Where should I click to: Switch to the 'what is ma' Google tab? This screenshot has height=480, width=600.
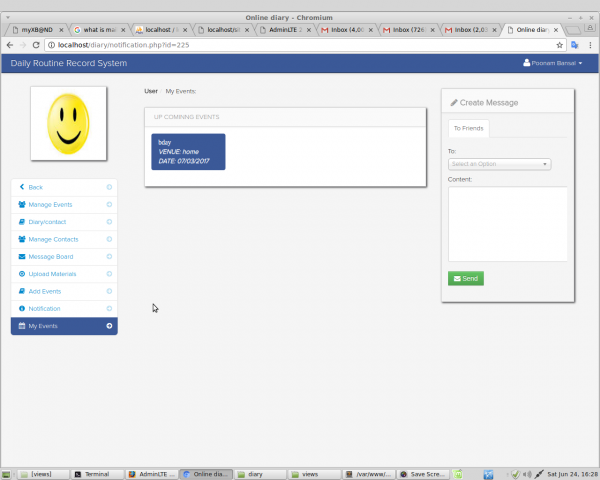click(x=99, y=30)
